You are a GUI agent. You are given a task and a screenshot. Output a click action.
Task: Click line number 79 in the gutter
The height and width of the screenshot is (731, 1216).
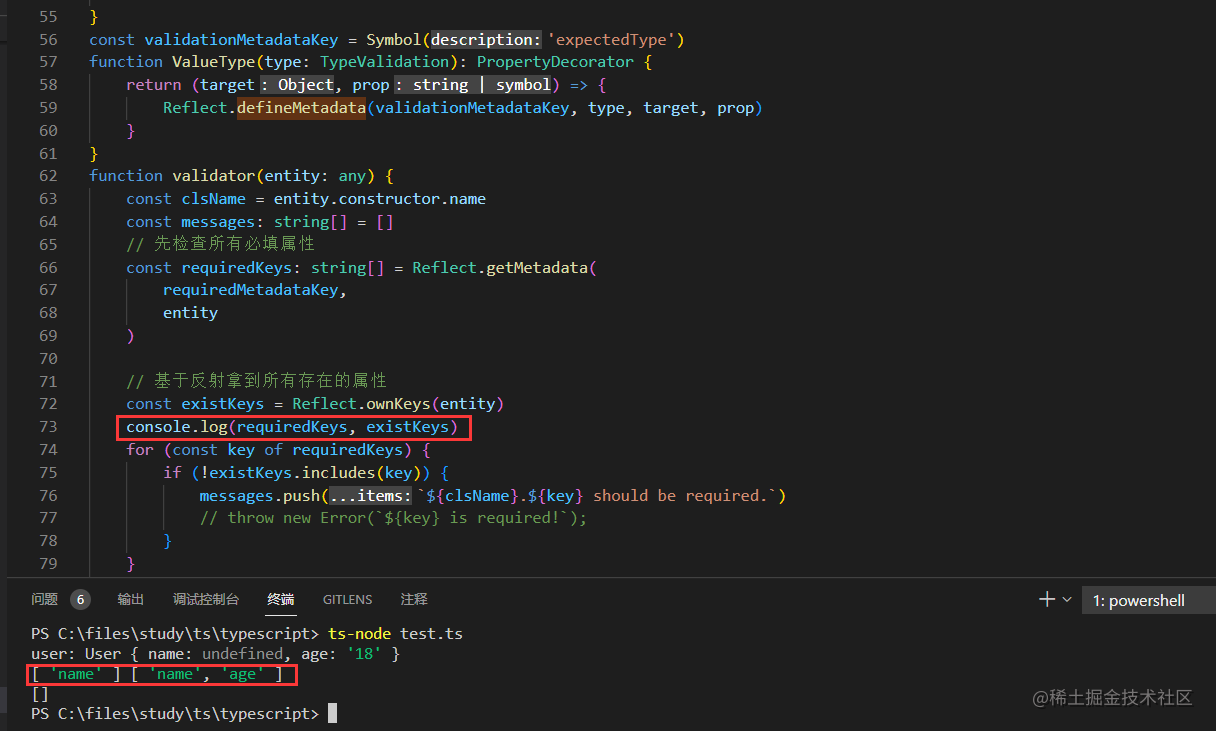point(48,564)
